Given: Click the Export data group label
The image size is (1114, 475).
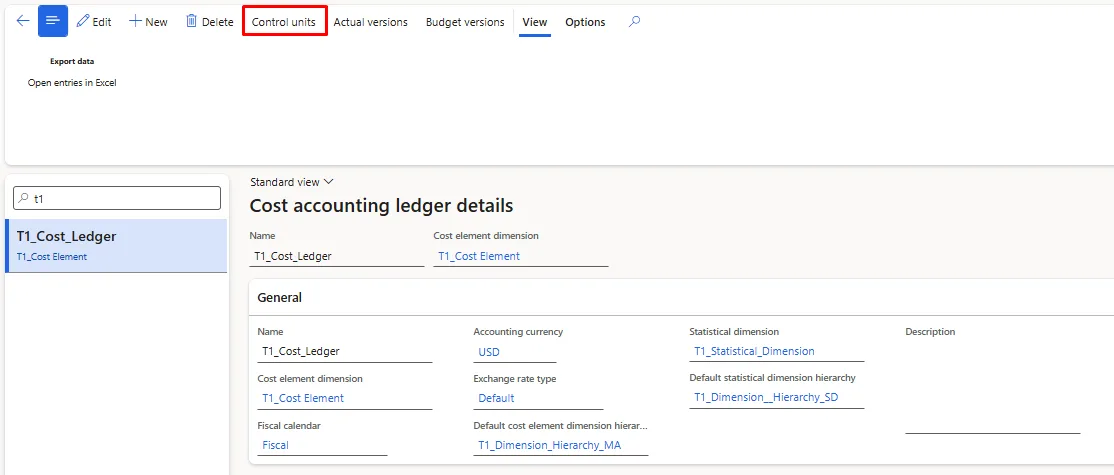Looking at the screenshot, I should [72, 62].
